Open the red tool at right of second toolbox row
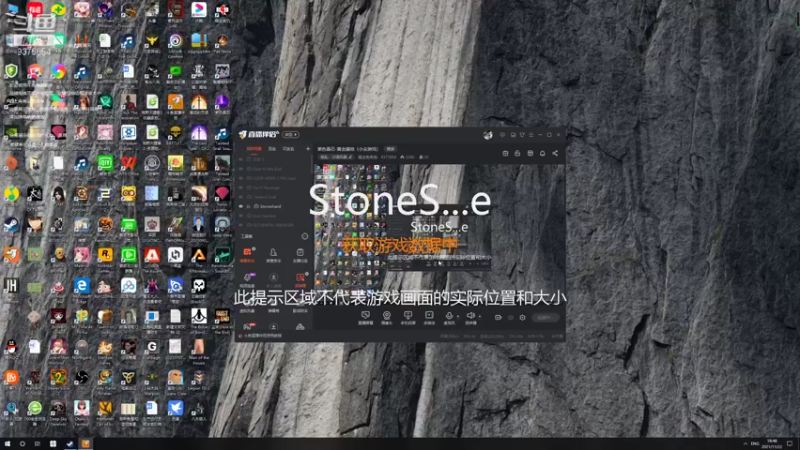The width and height of the screenshot is (800, 450). tap(300, 280)
